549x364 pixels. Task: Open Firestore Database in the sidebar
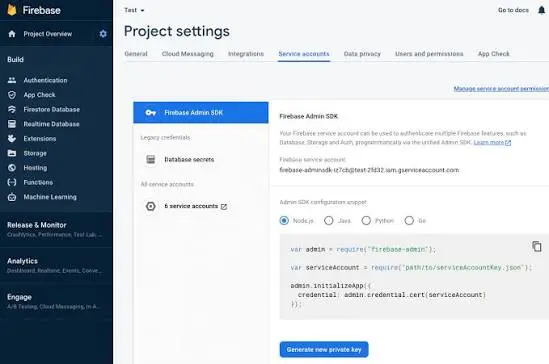52,110
